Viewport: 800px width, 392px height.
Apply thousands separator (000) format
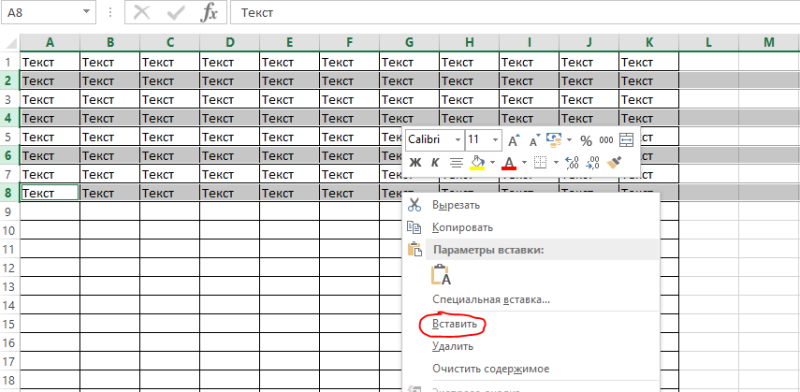tap(606, 140)
